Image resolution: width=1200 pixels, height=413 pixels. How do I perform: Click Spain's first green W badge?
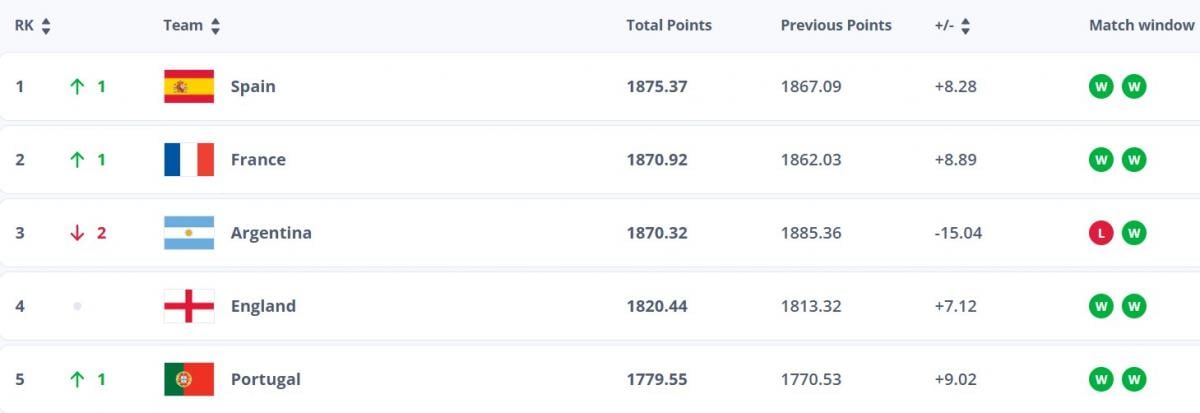click(1101, 87)
